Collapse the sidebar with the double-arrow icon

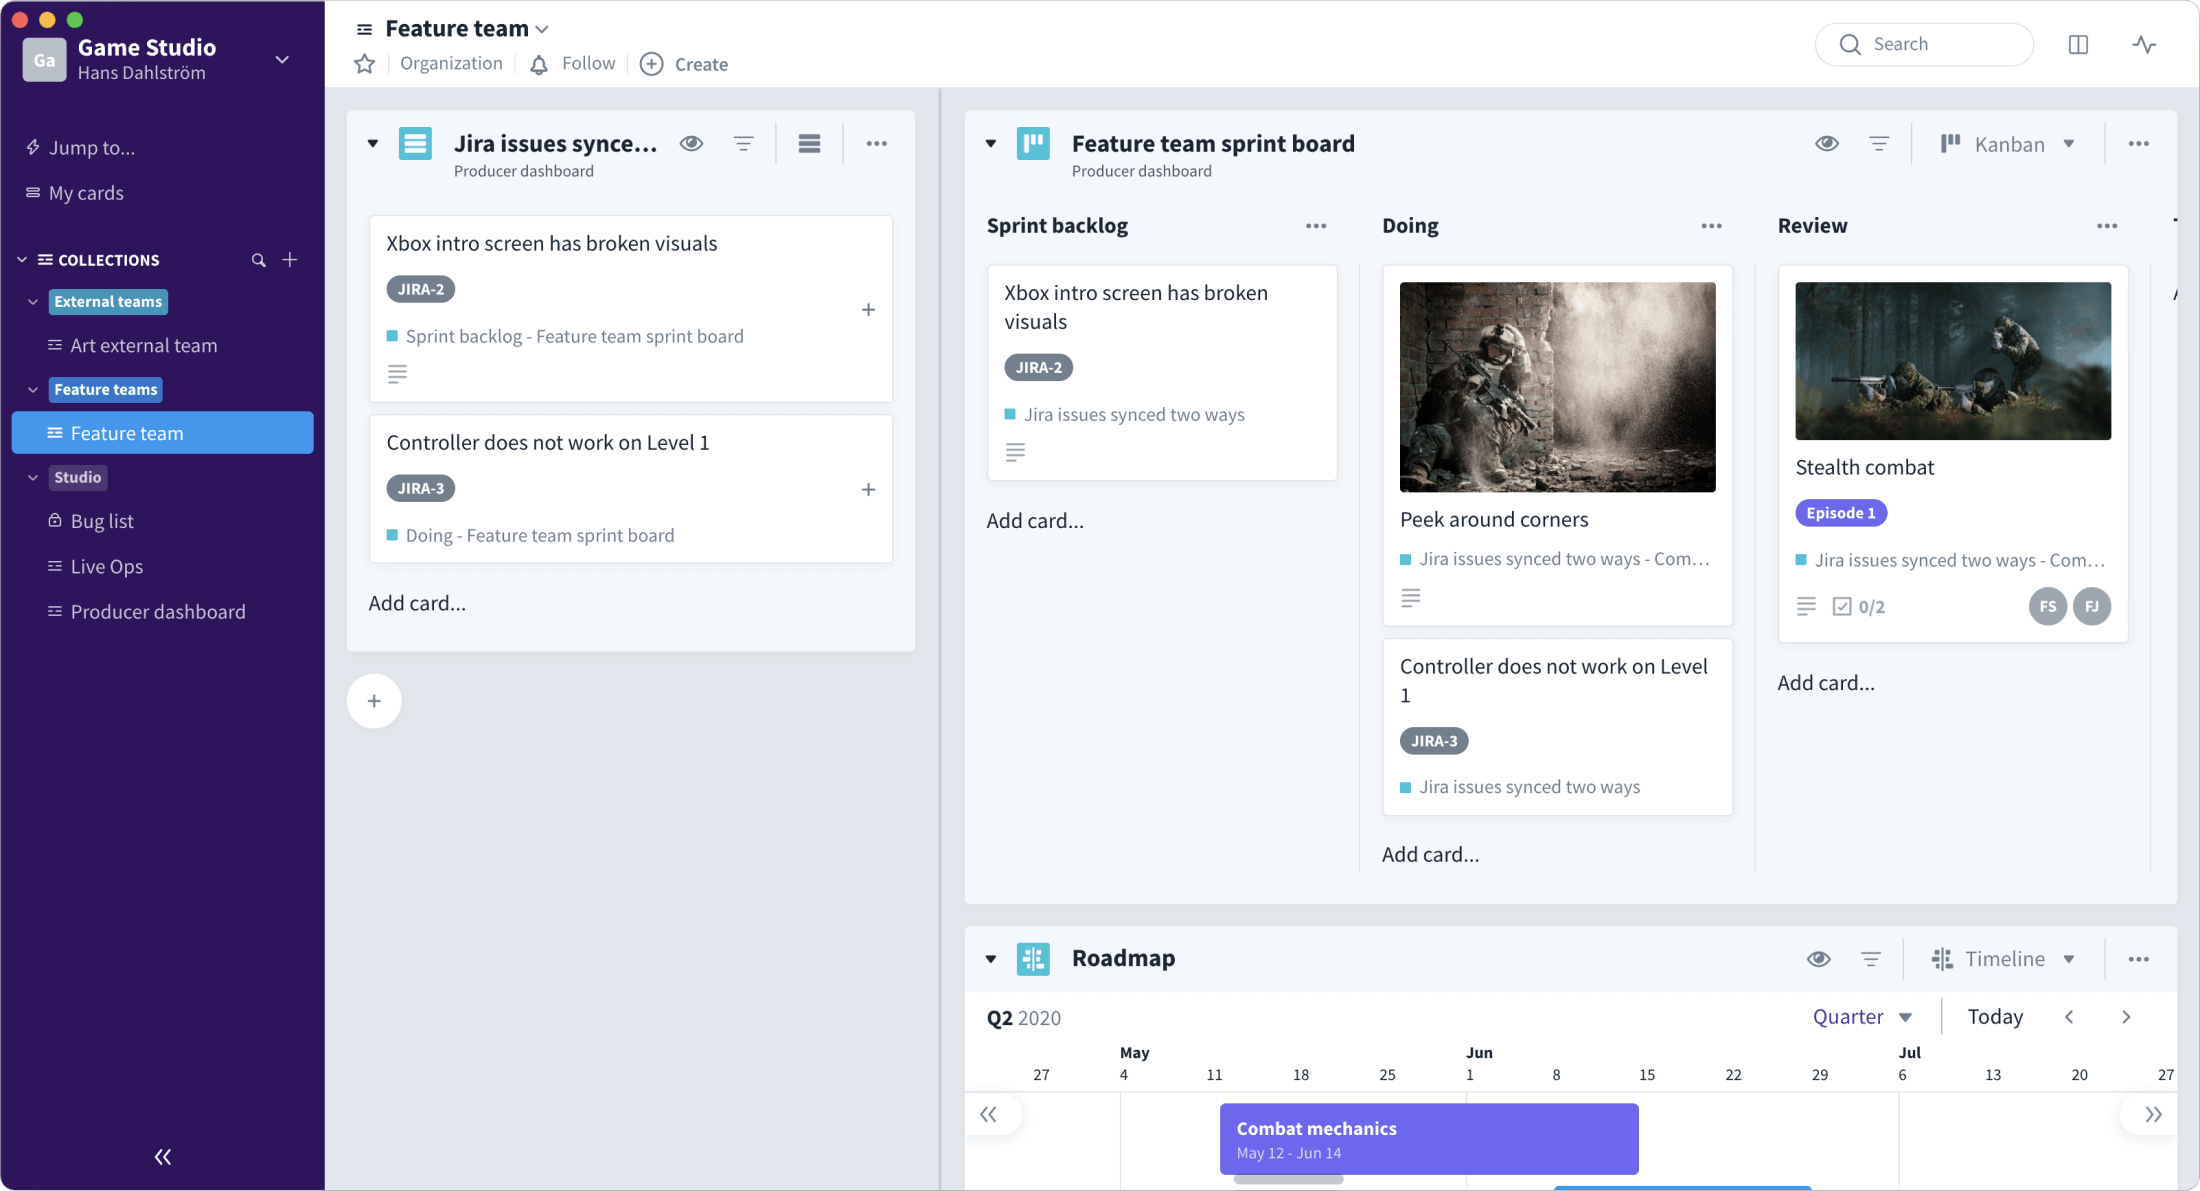tap(162, 1156)
